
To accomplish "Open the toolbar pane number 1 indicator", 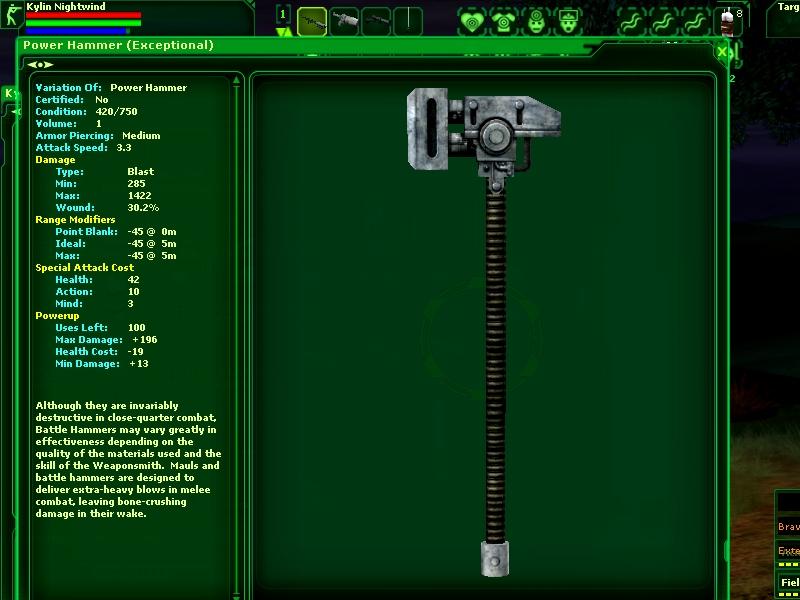I will click(283, 14).
